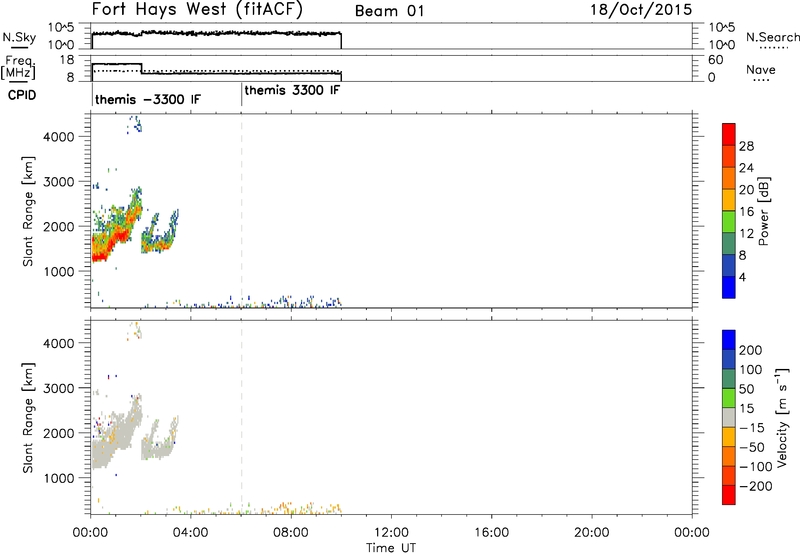Screen dimensions: 800x554
Task: Click the '20:00' time tick label
Action: pos(592,533)
